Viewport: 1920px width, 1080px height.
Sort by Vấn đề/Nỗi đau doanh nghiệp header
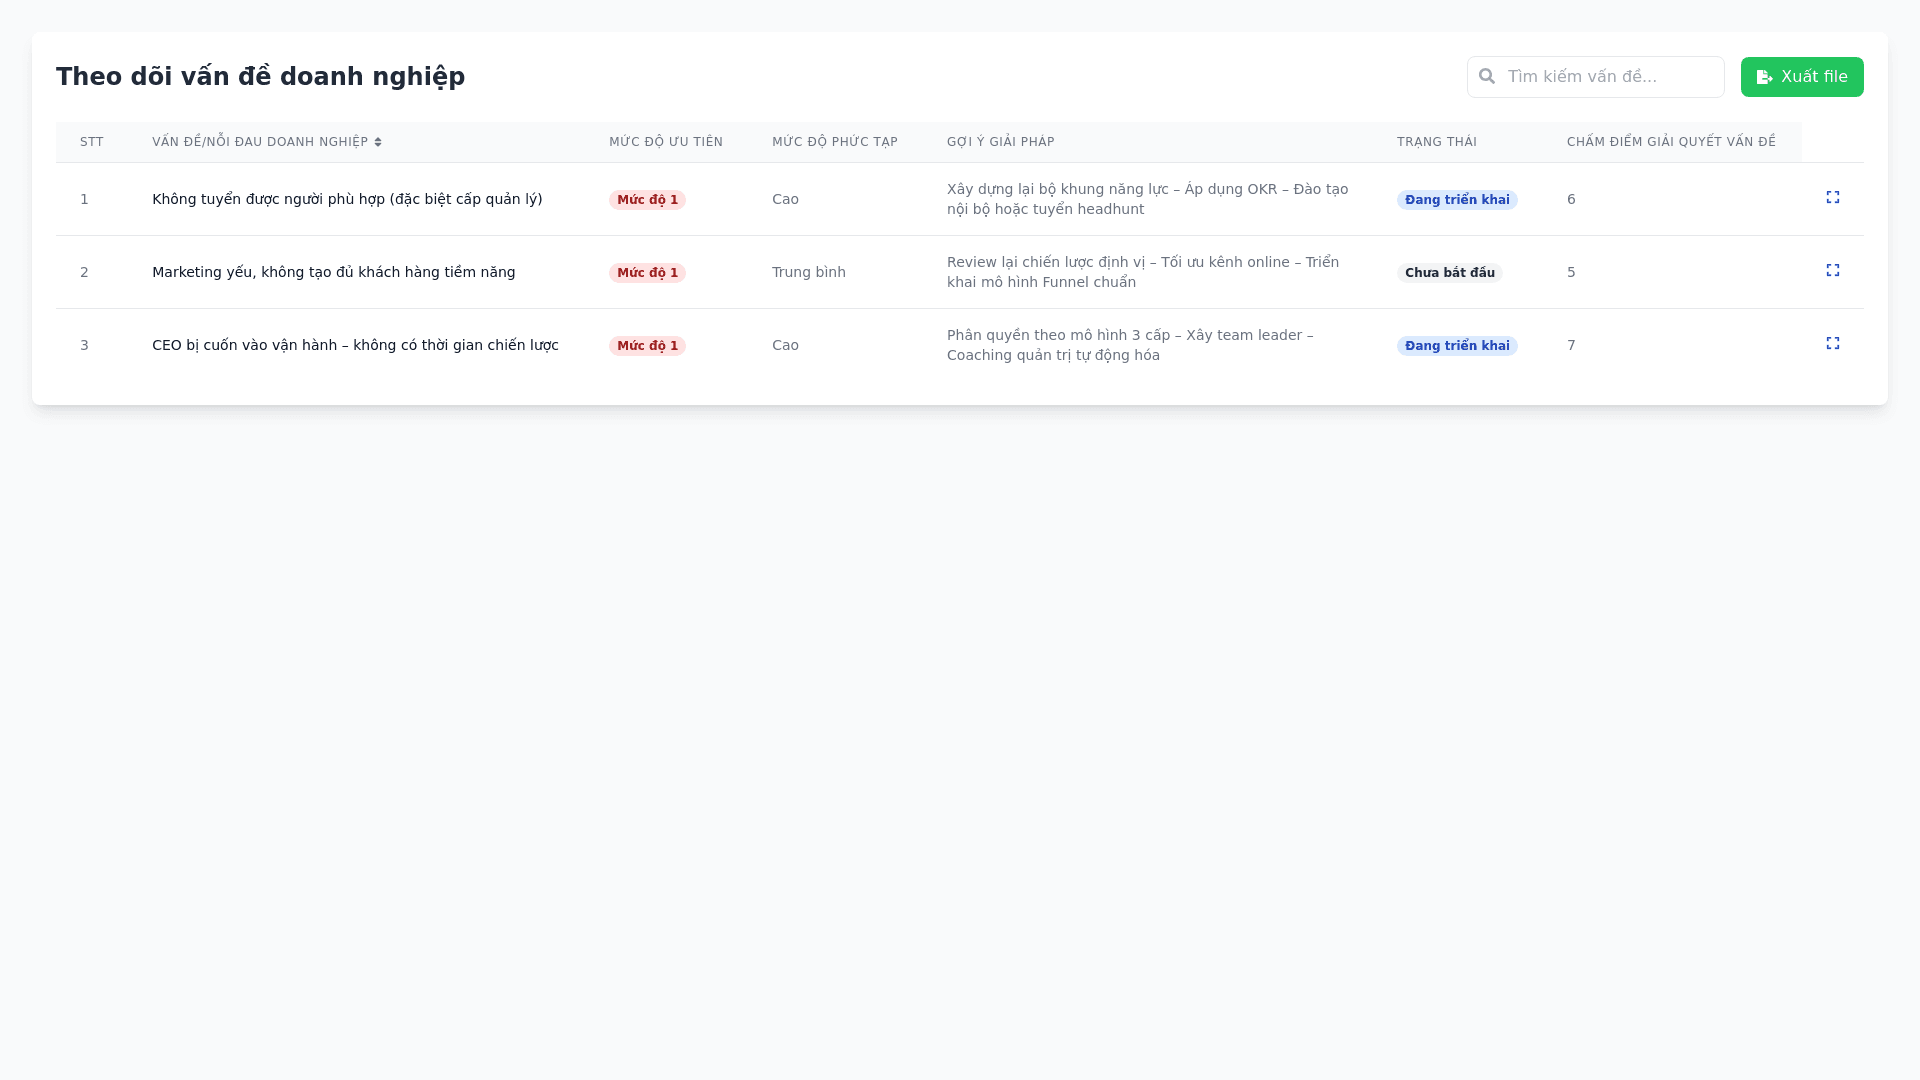(x=260, y=142)
